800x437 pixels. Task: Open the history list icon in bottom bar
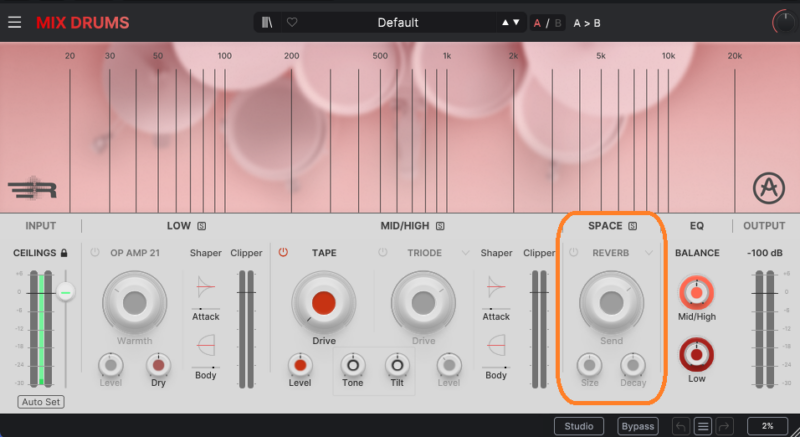tap(703, 426)
